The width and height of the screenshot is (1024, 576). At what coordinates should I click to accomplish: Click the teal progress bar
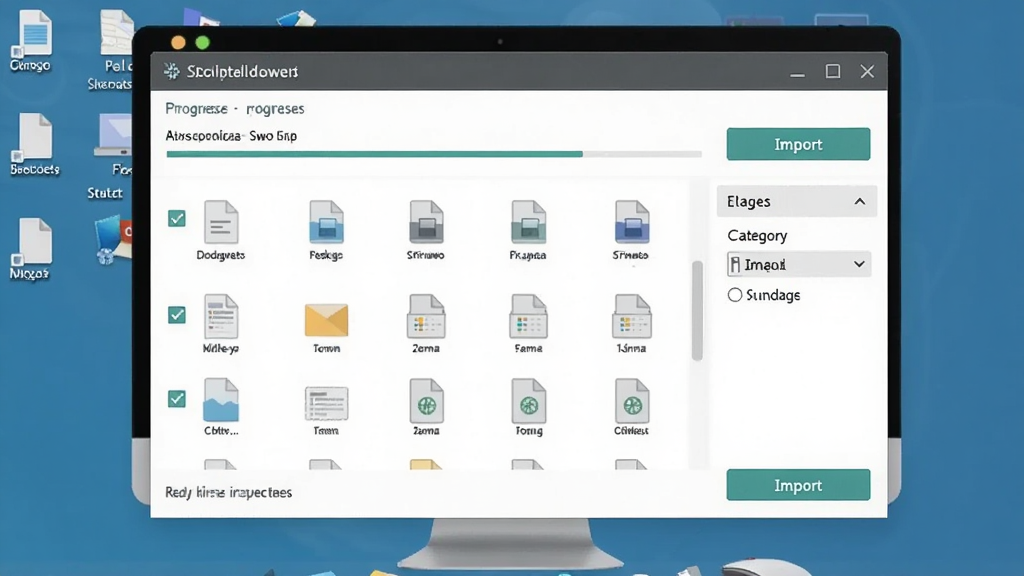click(x=434, y=154)
